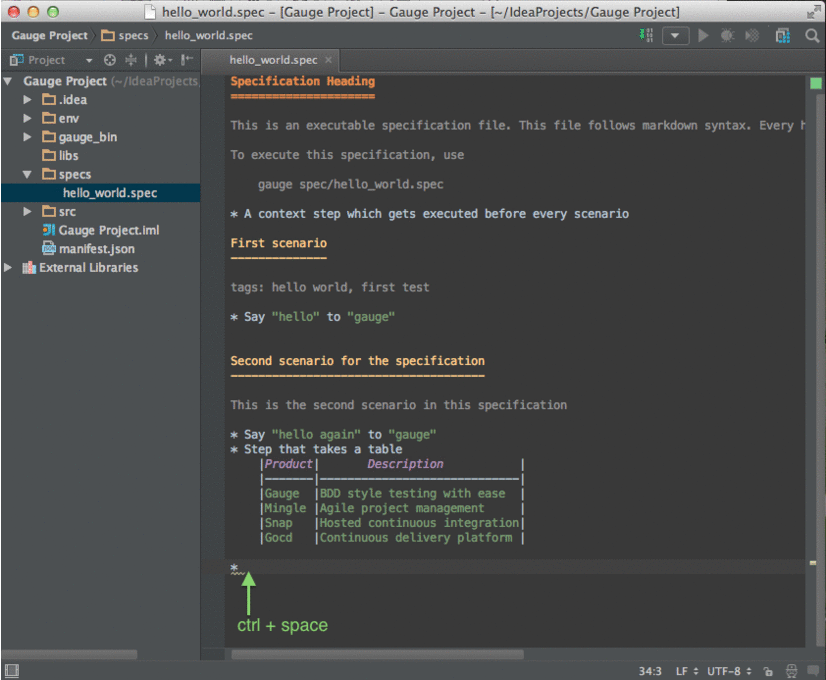Click the tool windows toggle in status bar

click(x=11, y=671)
